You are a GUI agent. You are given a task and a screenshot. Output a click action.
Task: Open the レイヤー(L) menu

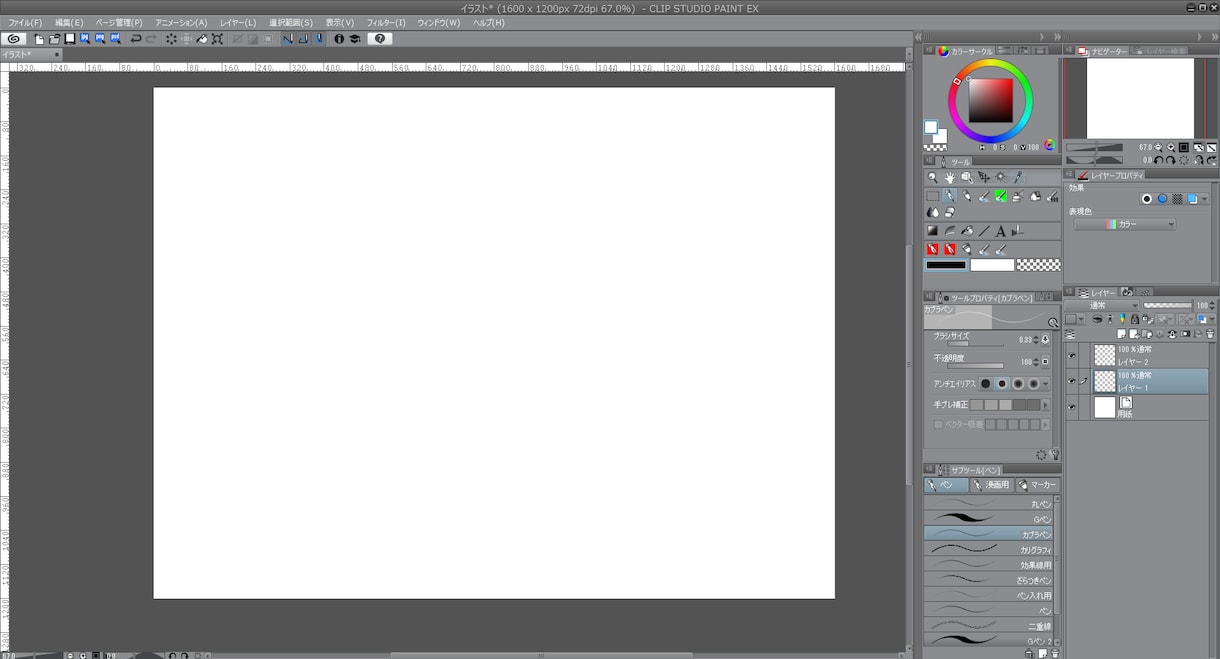pos(238,22)
